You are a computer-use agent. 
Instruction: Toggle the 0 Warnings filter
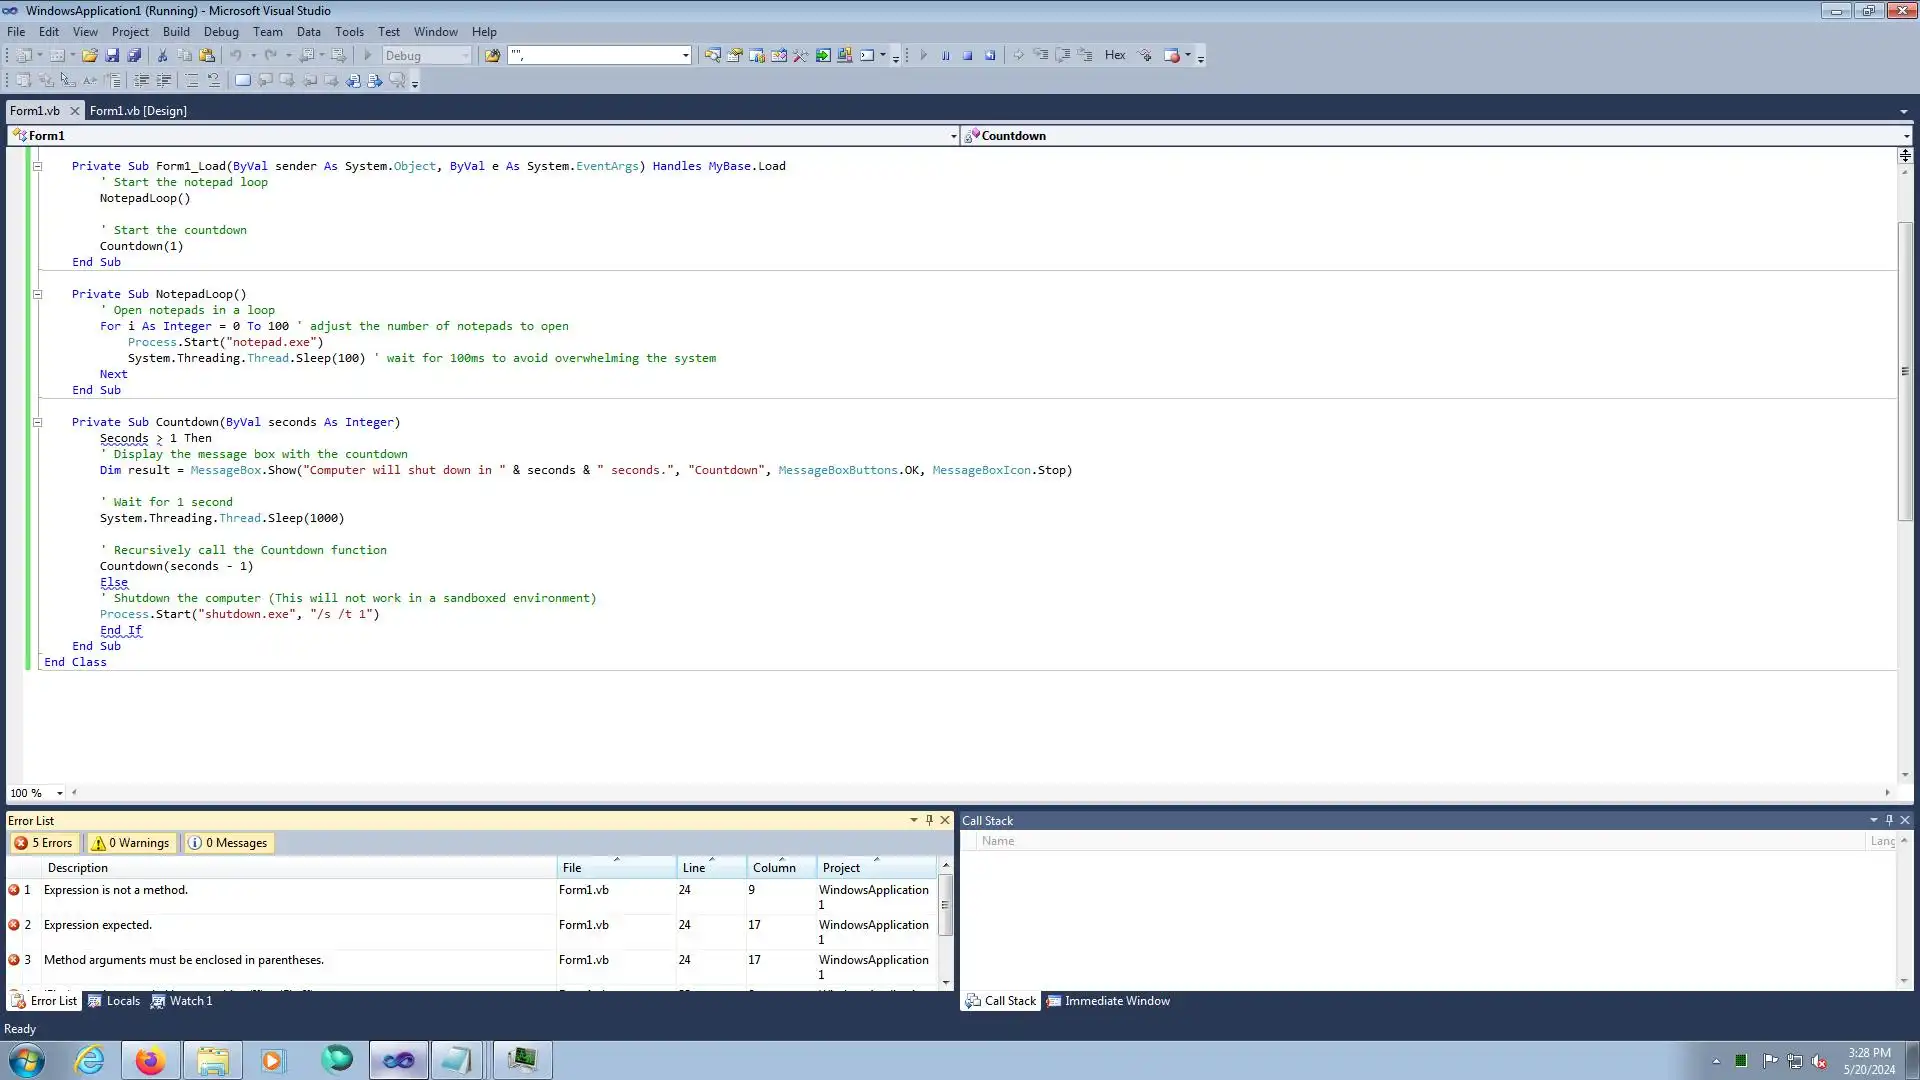(131, 843)
